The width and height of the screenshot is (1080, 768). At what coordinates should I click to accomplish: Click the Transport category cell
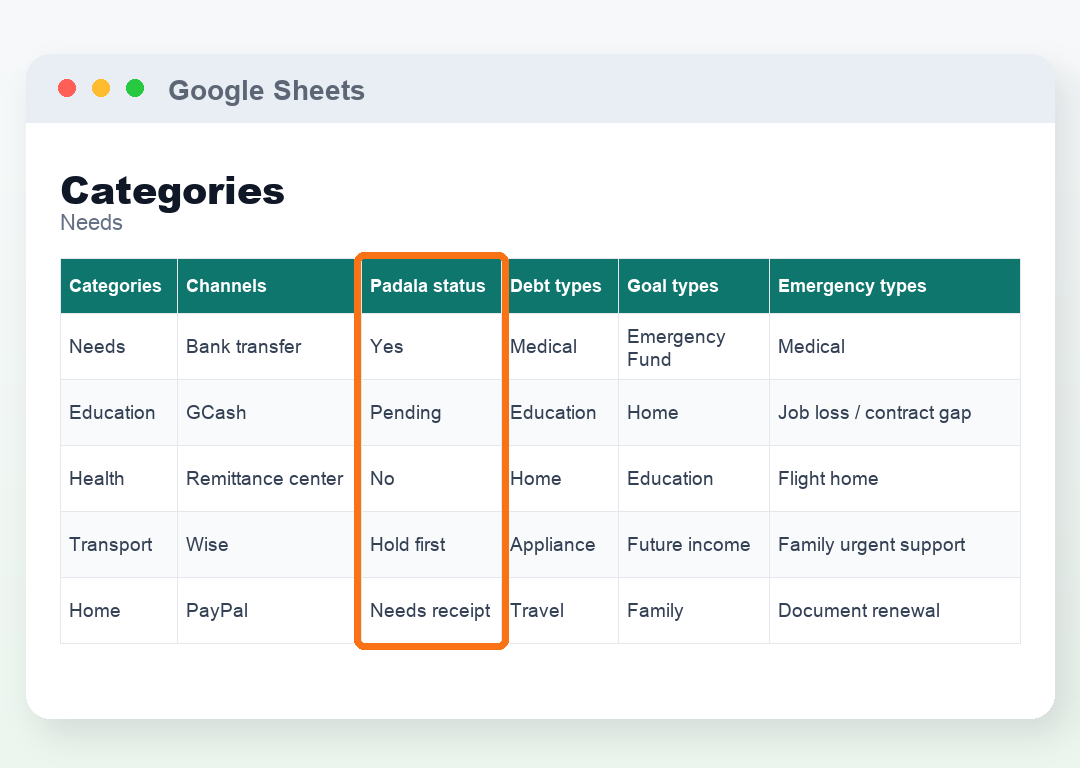pyautogui.click(x=119, y=545)
